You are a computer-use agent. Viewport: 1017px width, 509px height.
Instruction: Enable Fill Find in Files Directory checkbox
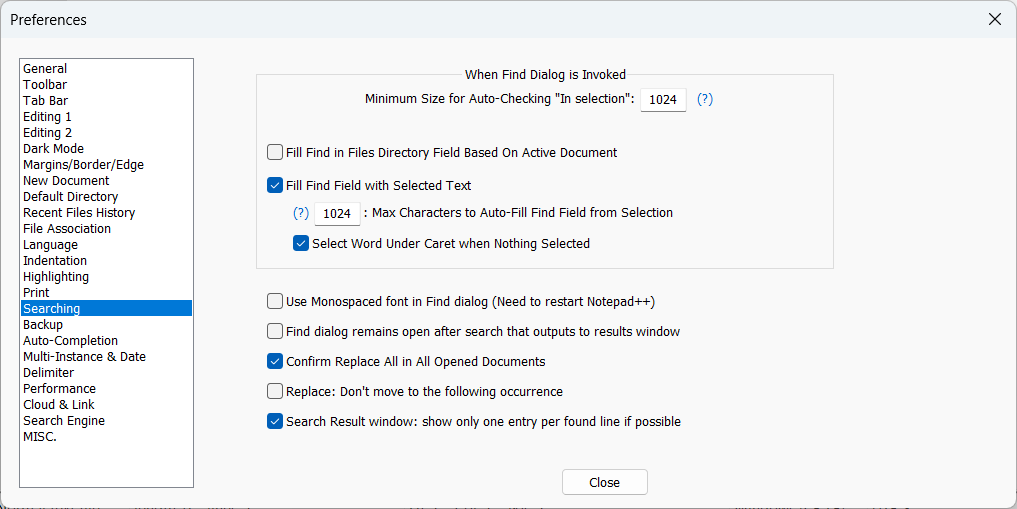(x=275, y=153)
